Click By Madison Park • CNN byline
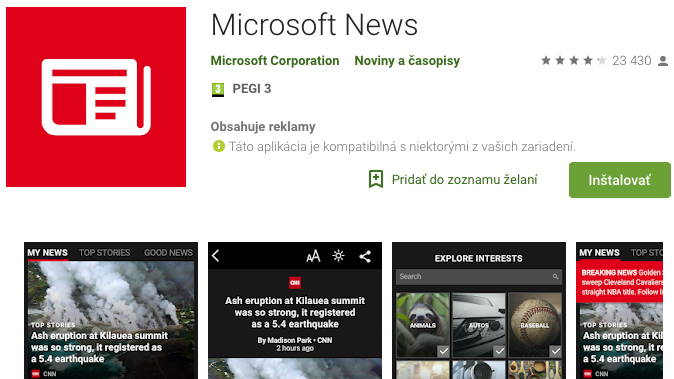Viewport: 674px width, 379px height. (295, 340)
